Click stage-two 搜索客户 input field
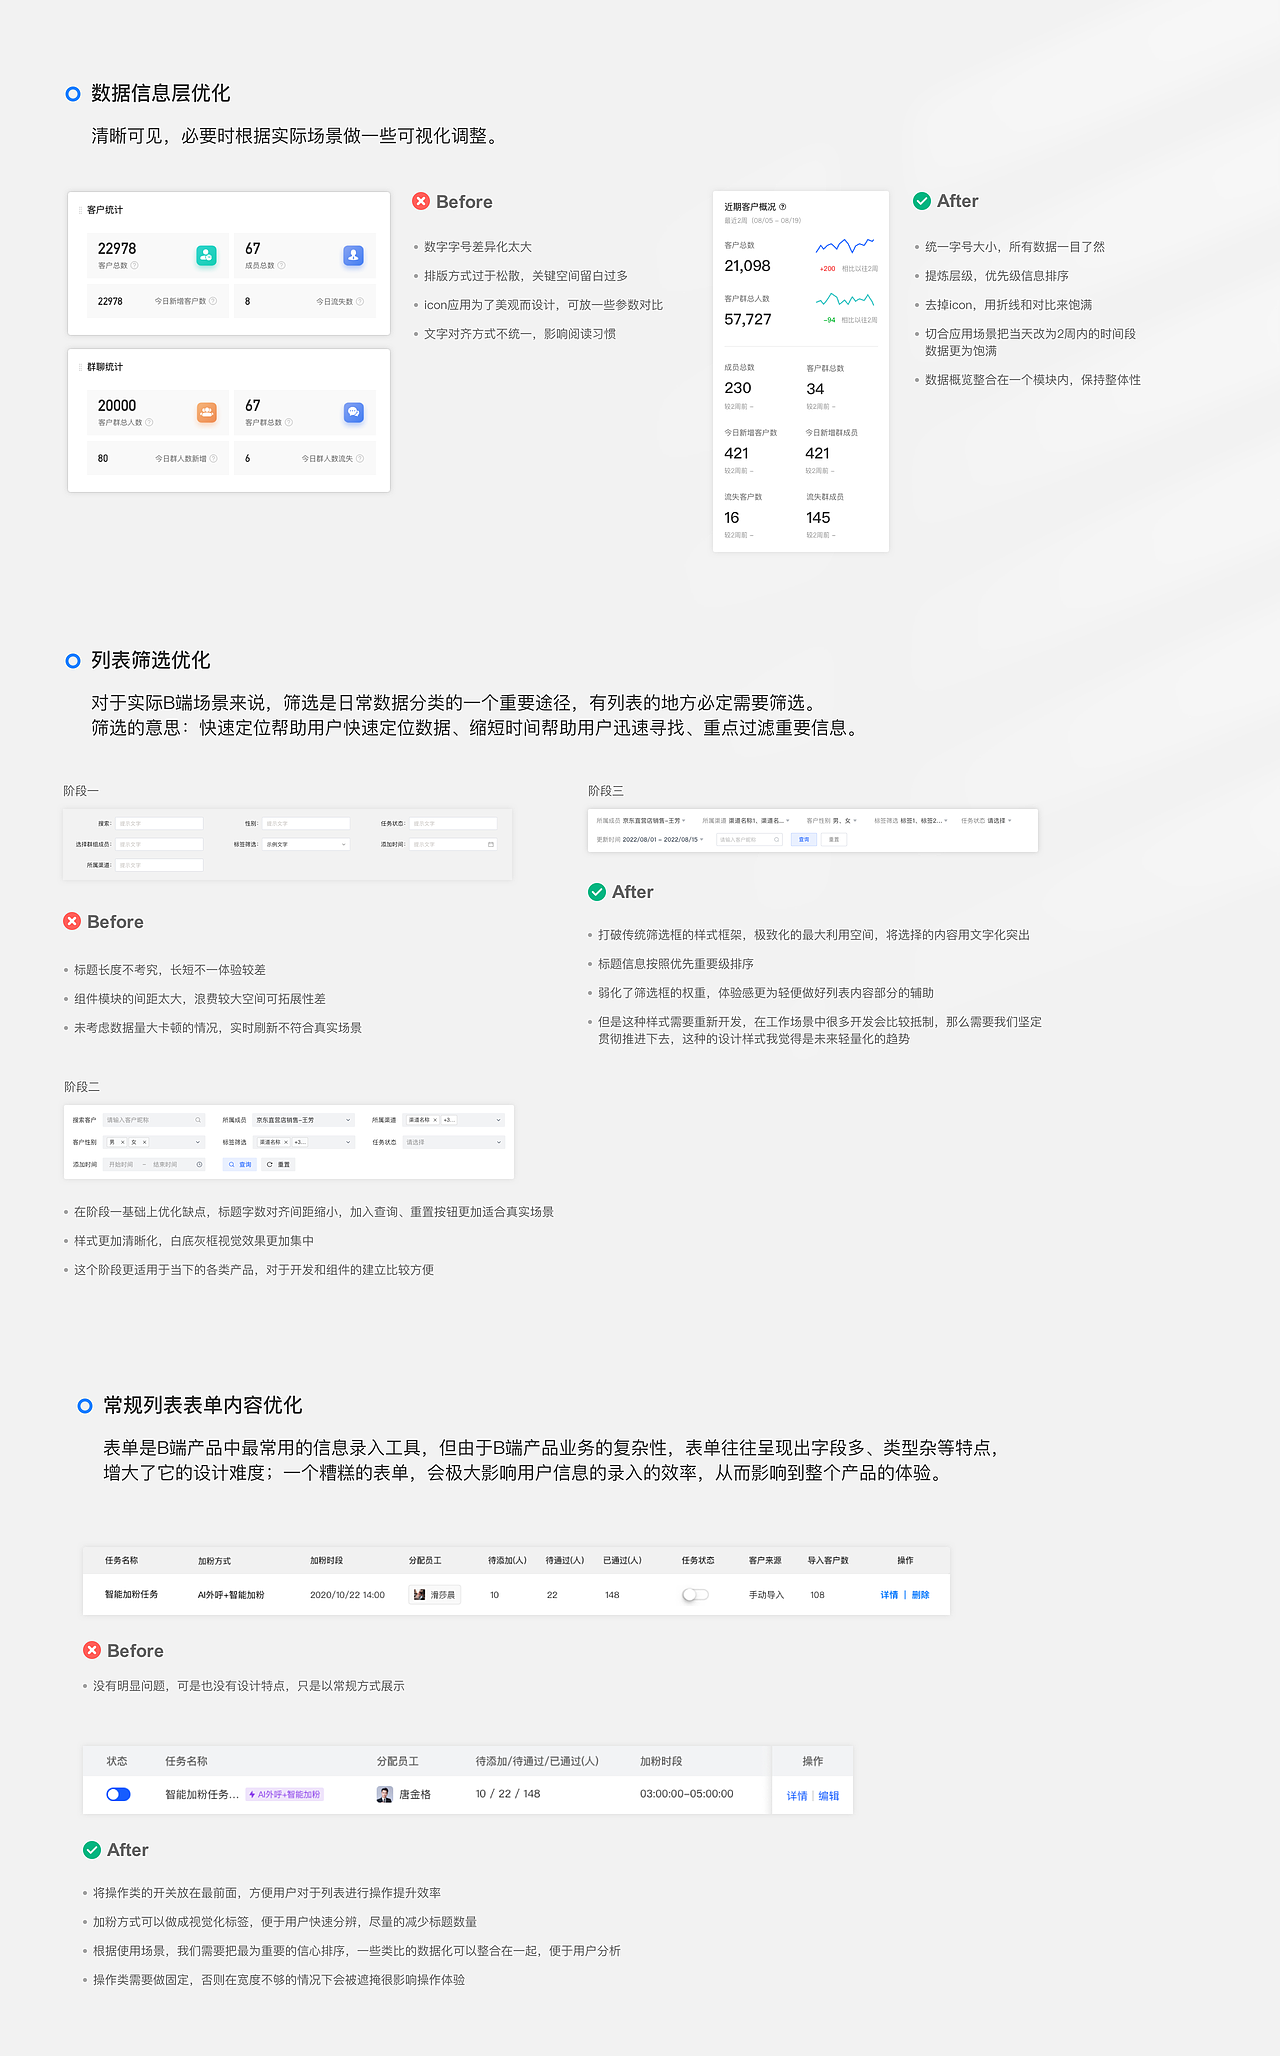This screenshot has height=2056, width=1280. (x=154, y=1120)
